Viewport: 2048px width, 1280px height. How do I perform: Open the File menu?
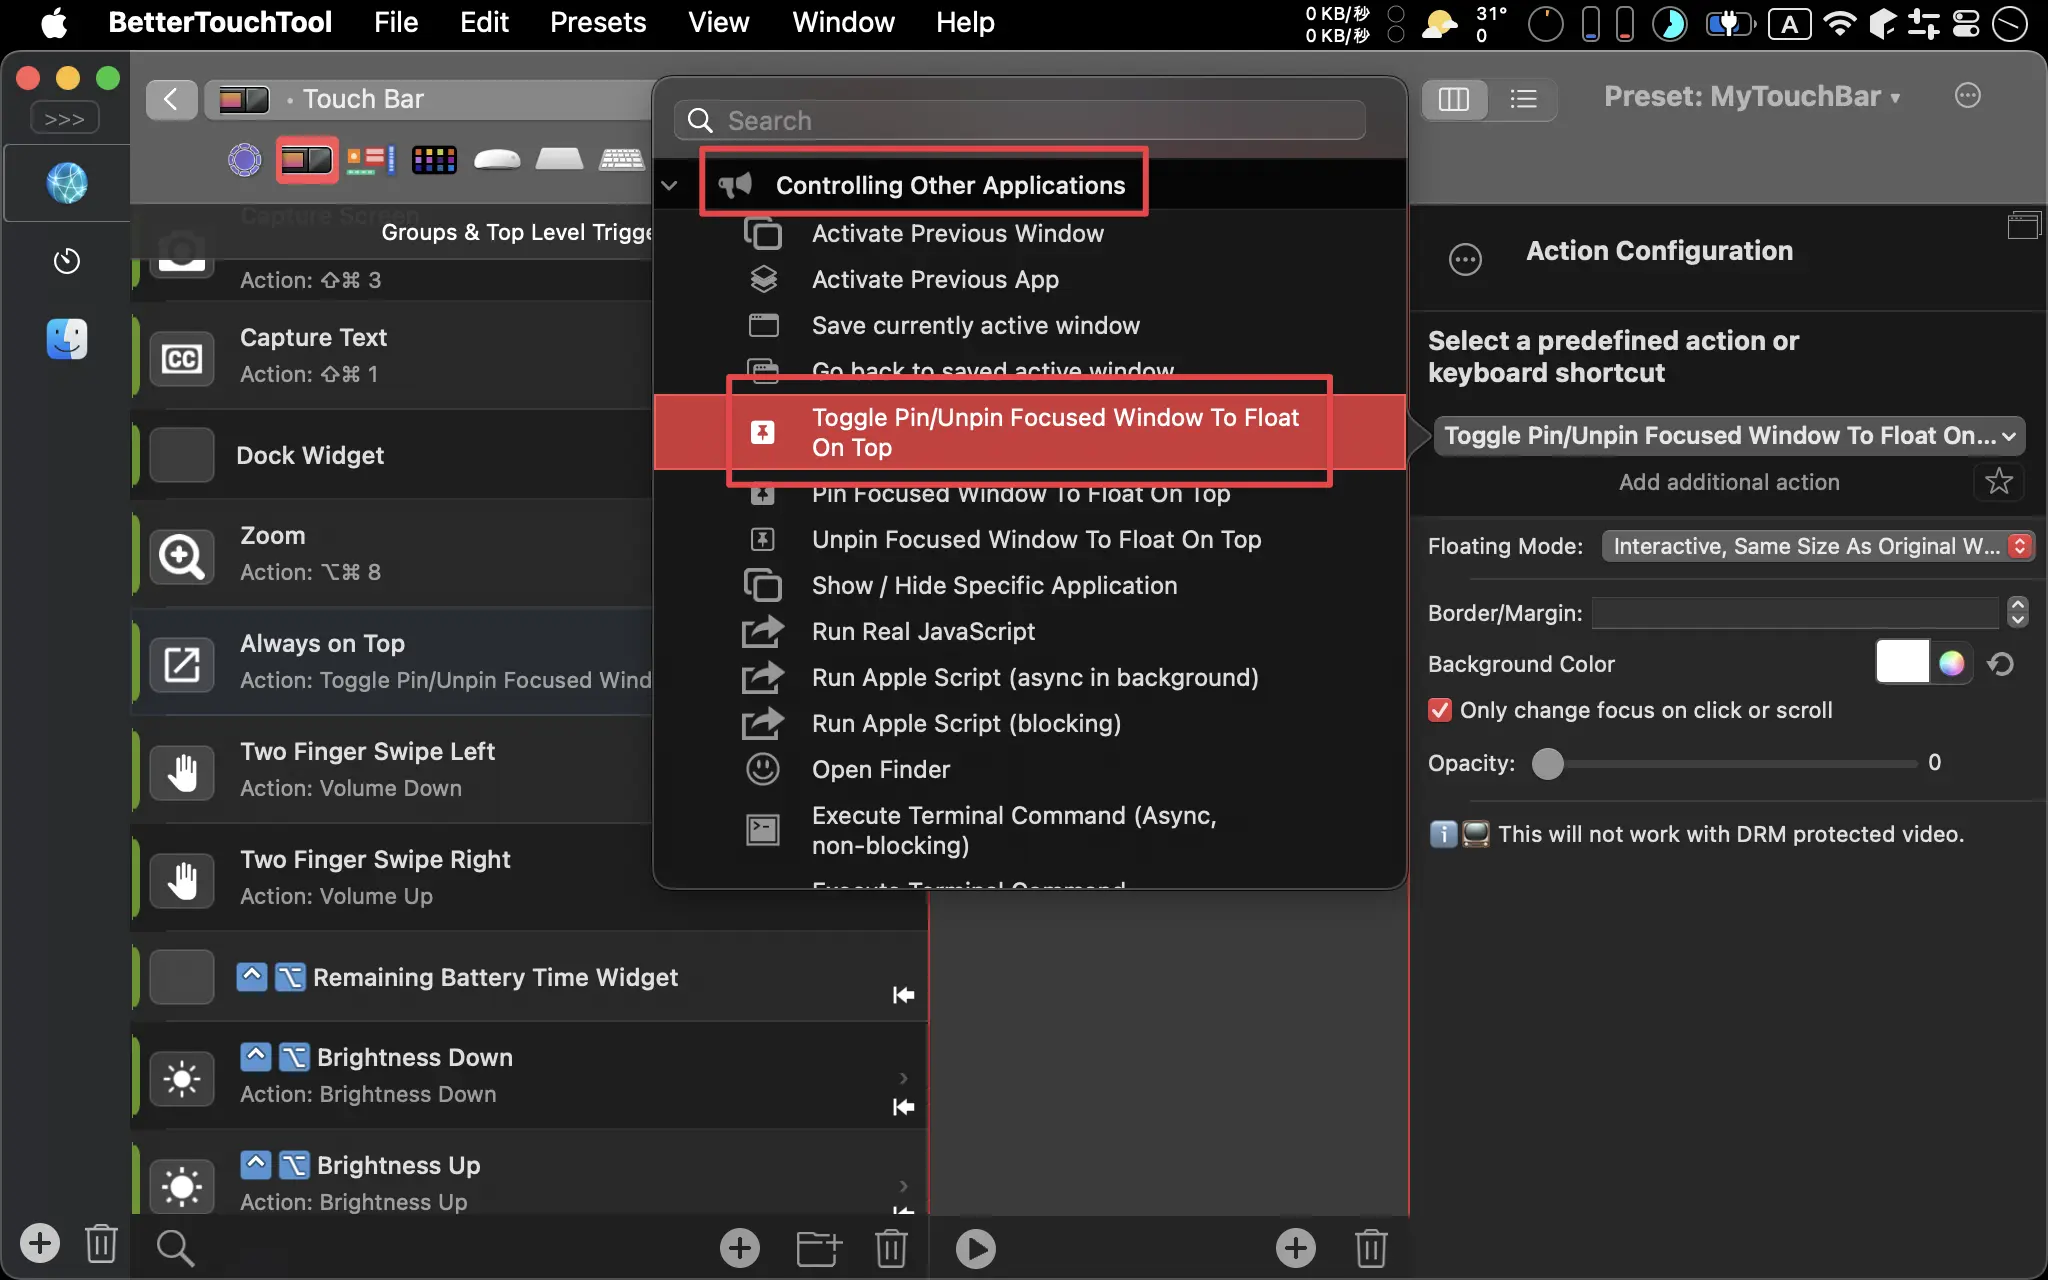tap(396, 22)
